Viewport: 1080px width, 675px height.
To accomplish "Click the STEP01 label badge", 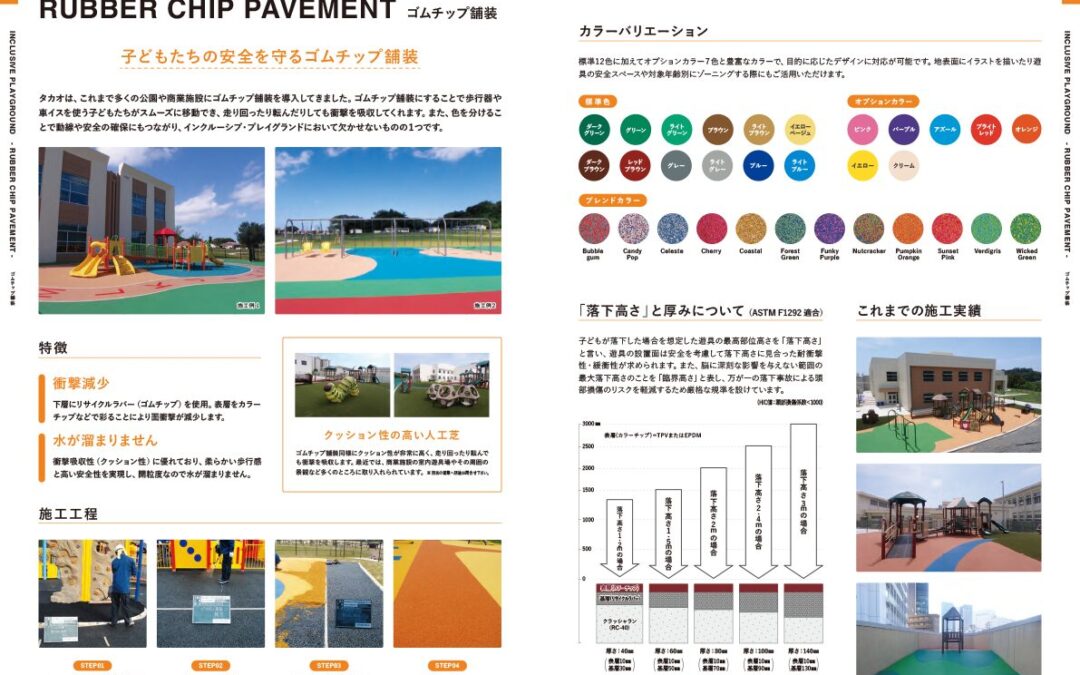I will coord(92,665).
